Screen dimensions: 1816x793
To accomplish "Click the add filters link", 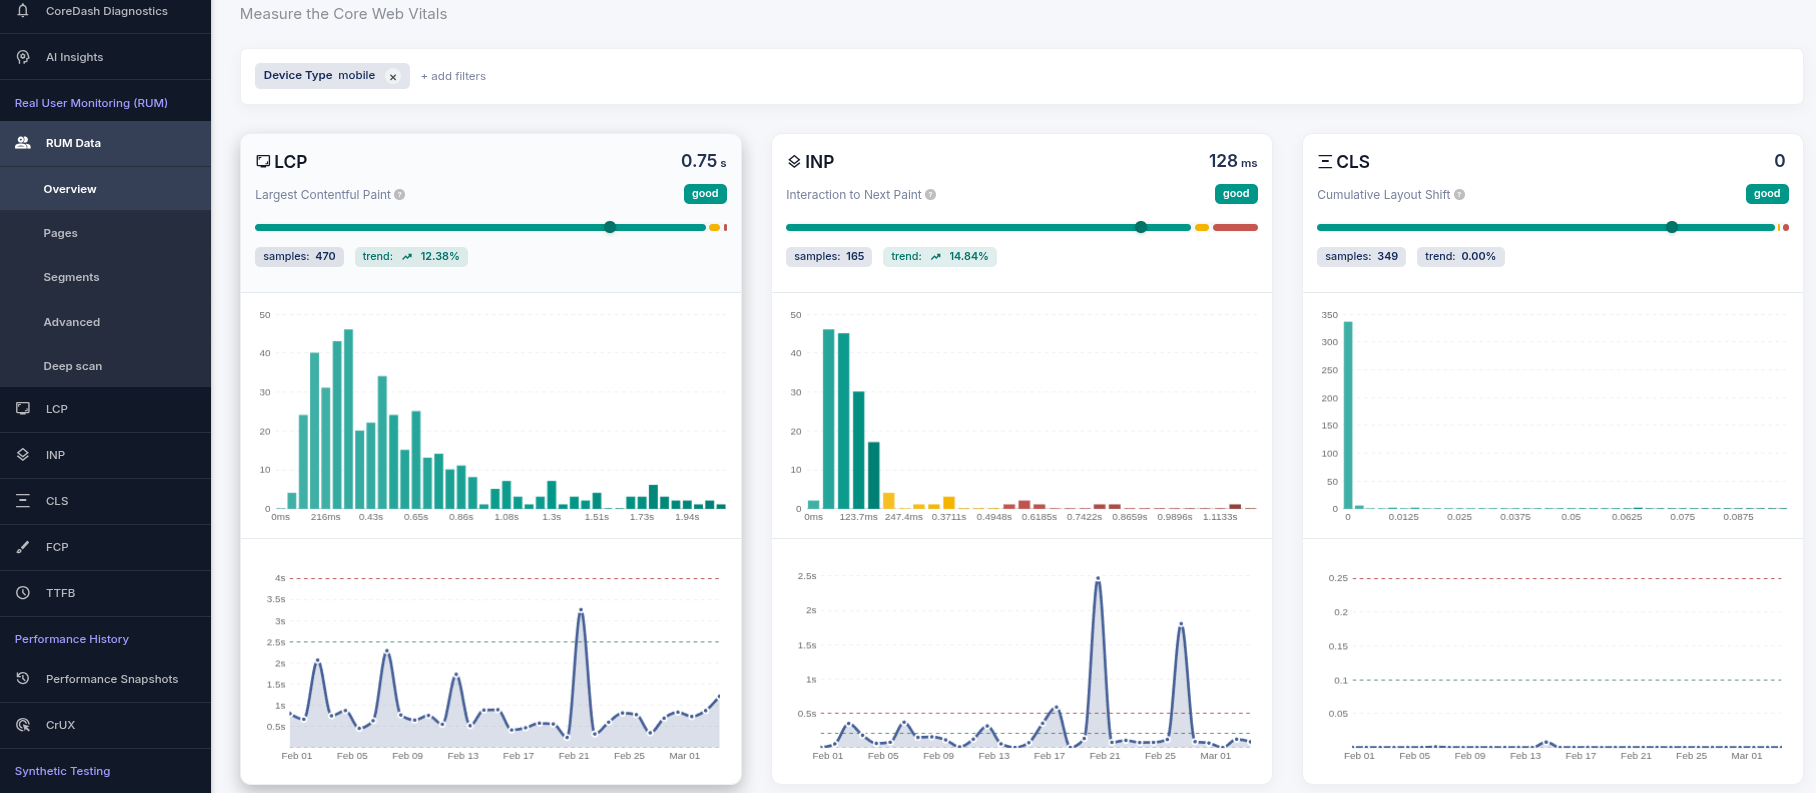I will 453,76.
